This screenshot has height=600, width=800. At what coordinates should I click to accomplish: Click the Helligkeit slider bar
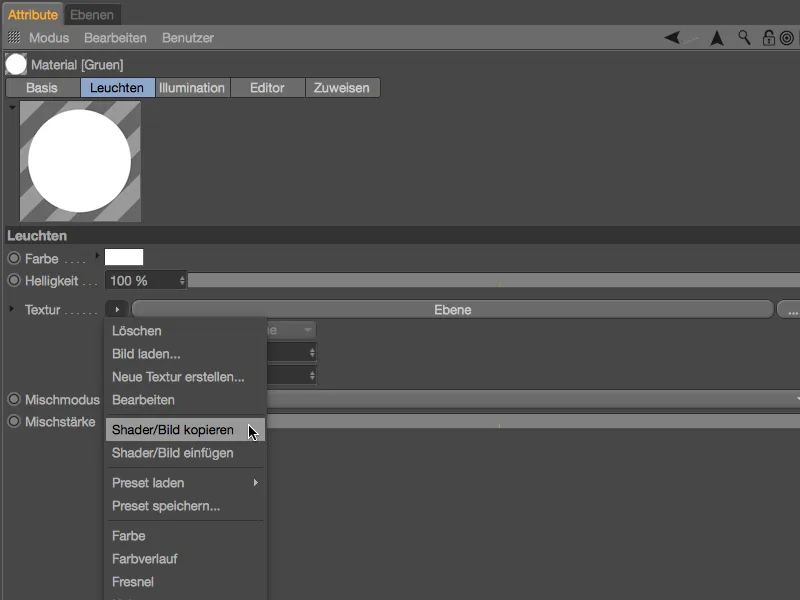pos(494,280)
